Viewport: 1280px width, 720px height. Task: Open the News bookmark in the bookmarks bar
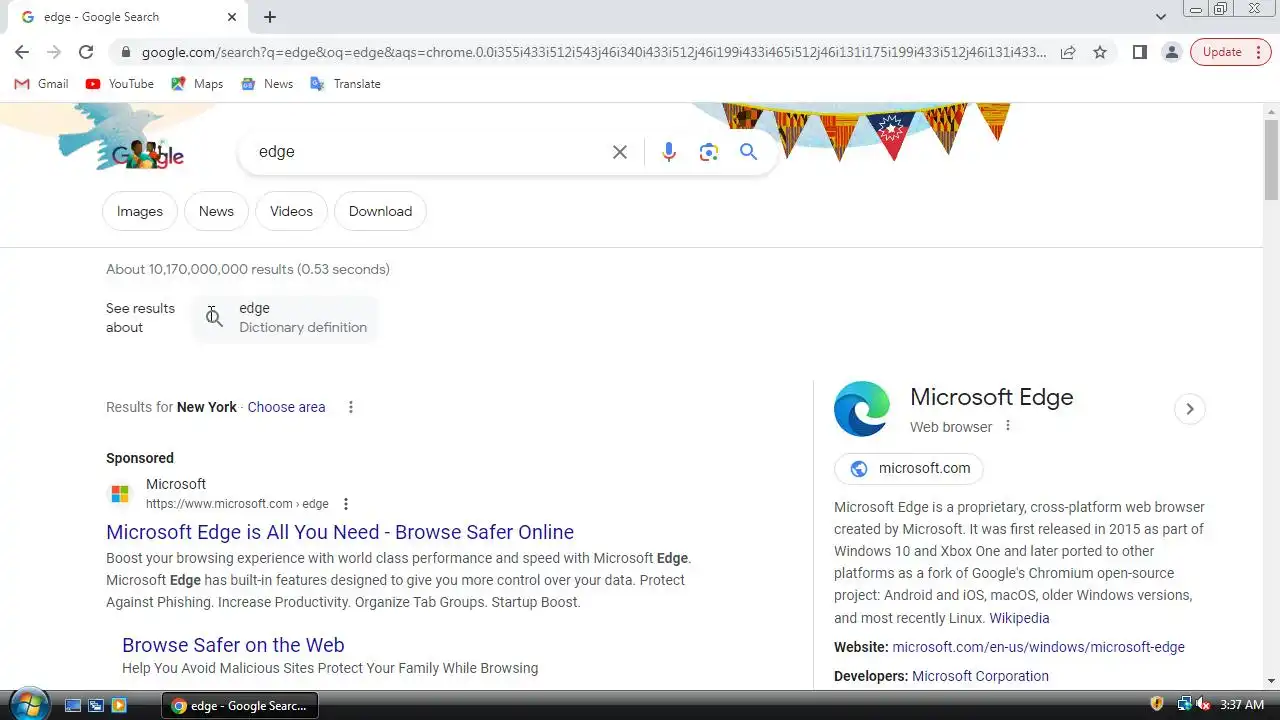tap(267, 84)
